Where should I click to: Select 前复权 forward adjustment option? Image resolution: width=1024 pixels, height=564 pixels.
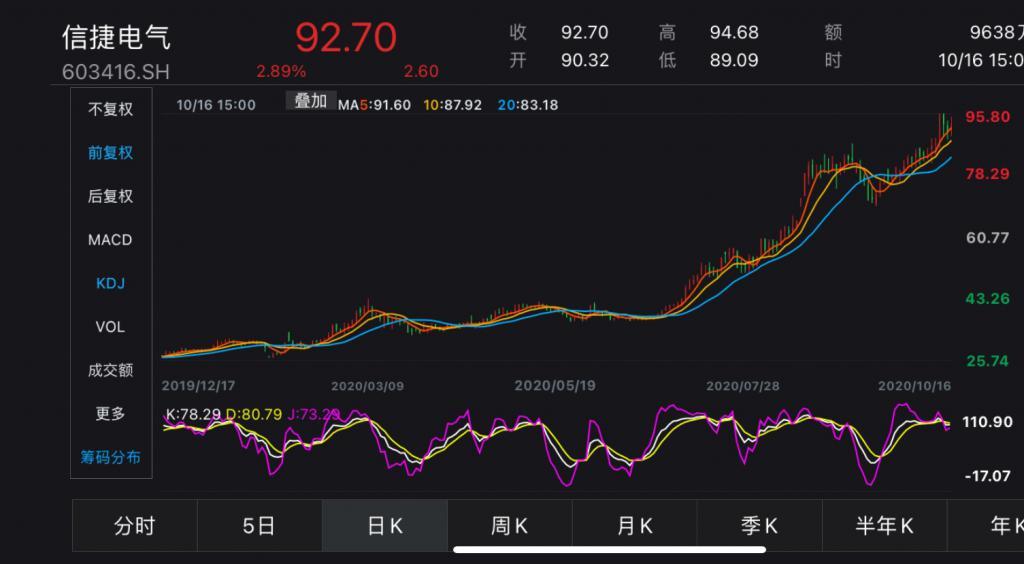[110, 153]
